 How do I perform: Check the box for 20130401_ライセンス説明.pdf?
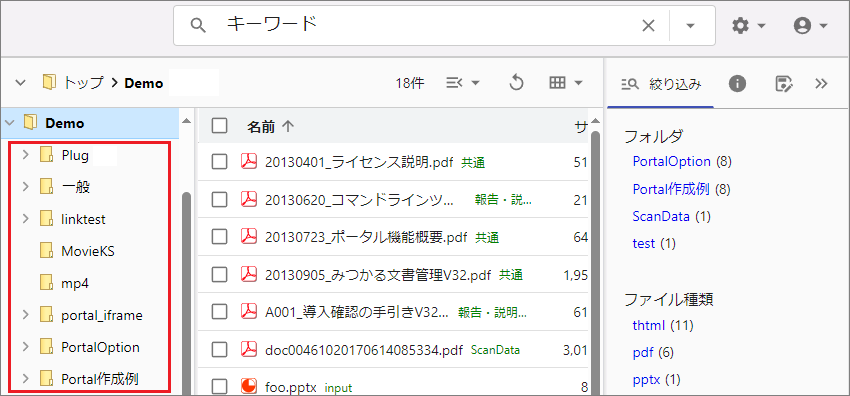click(x=220, y=161)
